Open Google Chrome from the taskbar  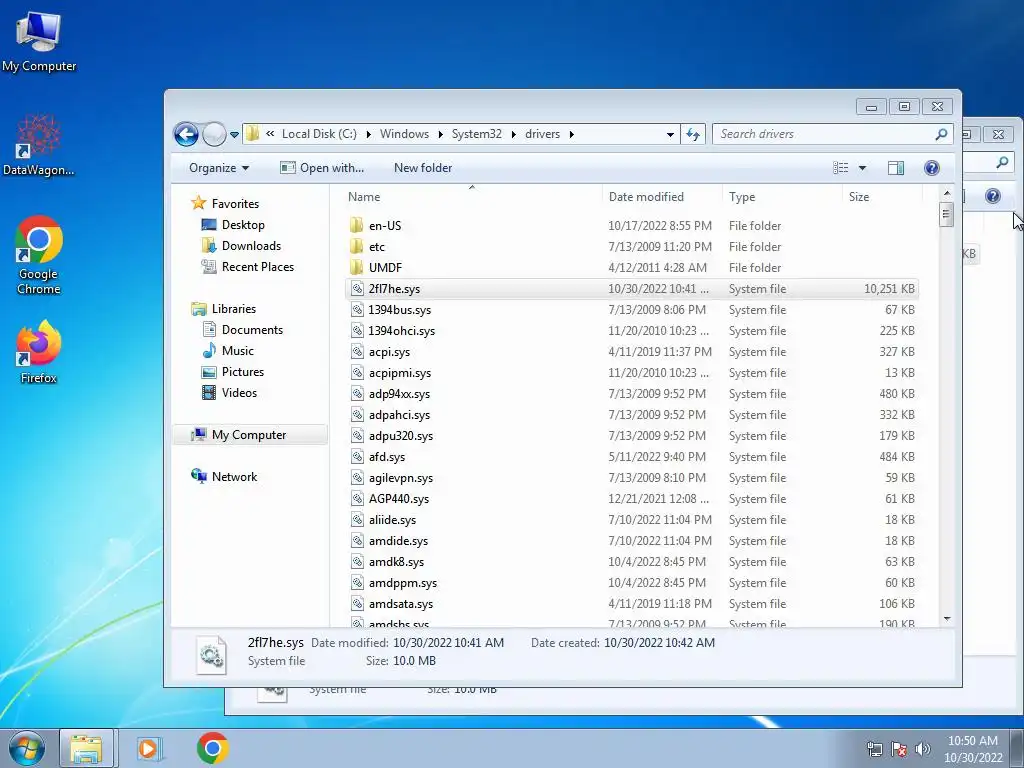212,748
